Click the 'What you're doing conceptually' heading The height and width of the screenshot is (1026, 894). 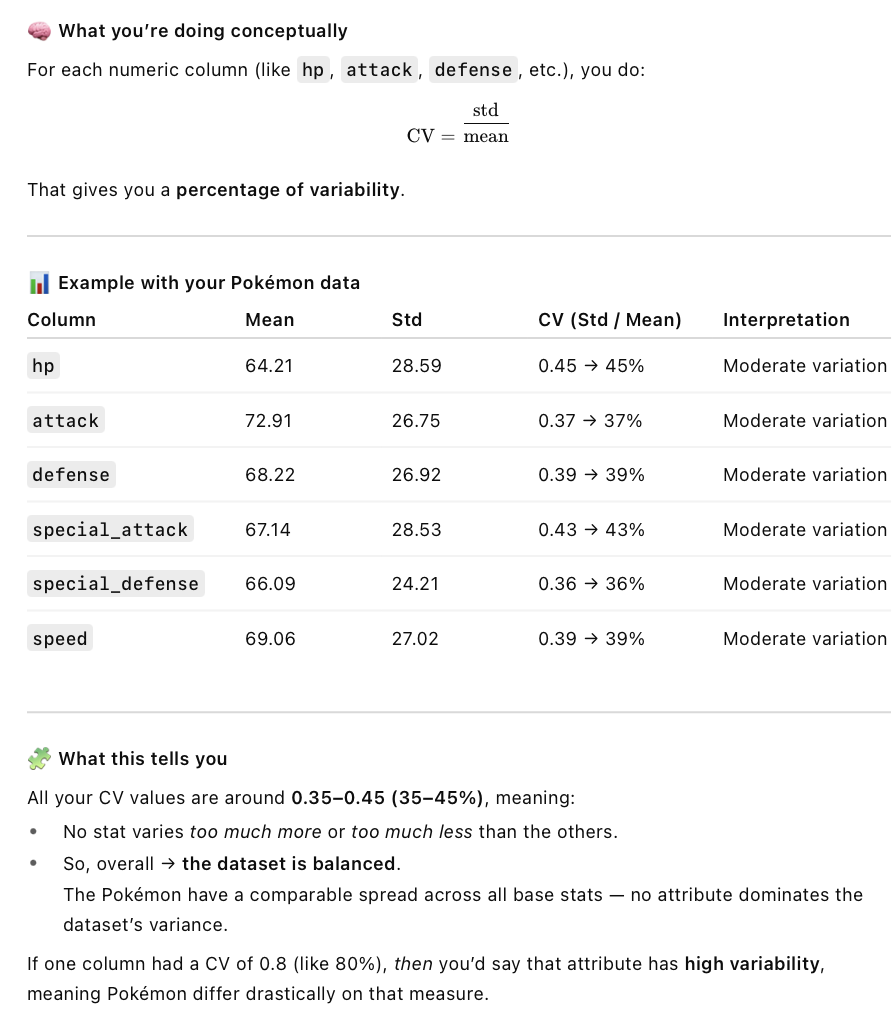(x=203, y=31)
